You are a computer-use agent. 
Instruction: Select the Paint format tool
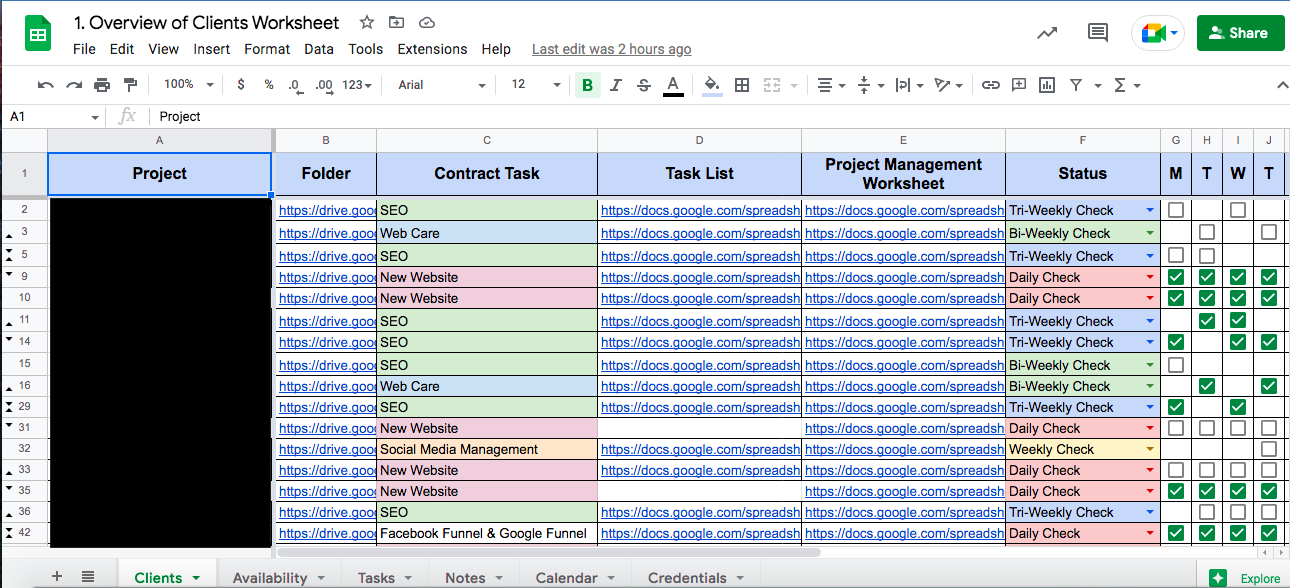tap(130, 85)
